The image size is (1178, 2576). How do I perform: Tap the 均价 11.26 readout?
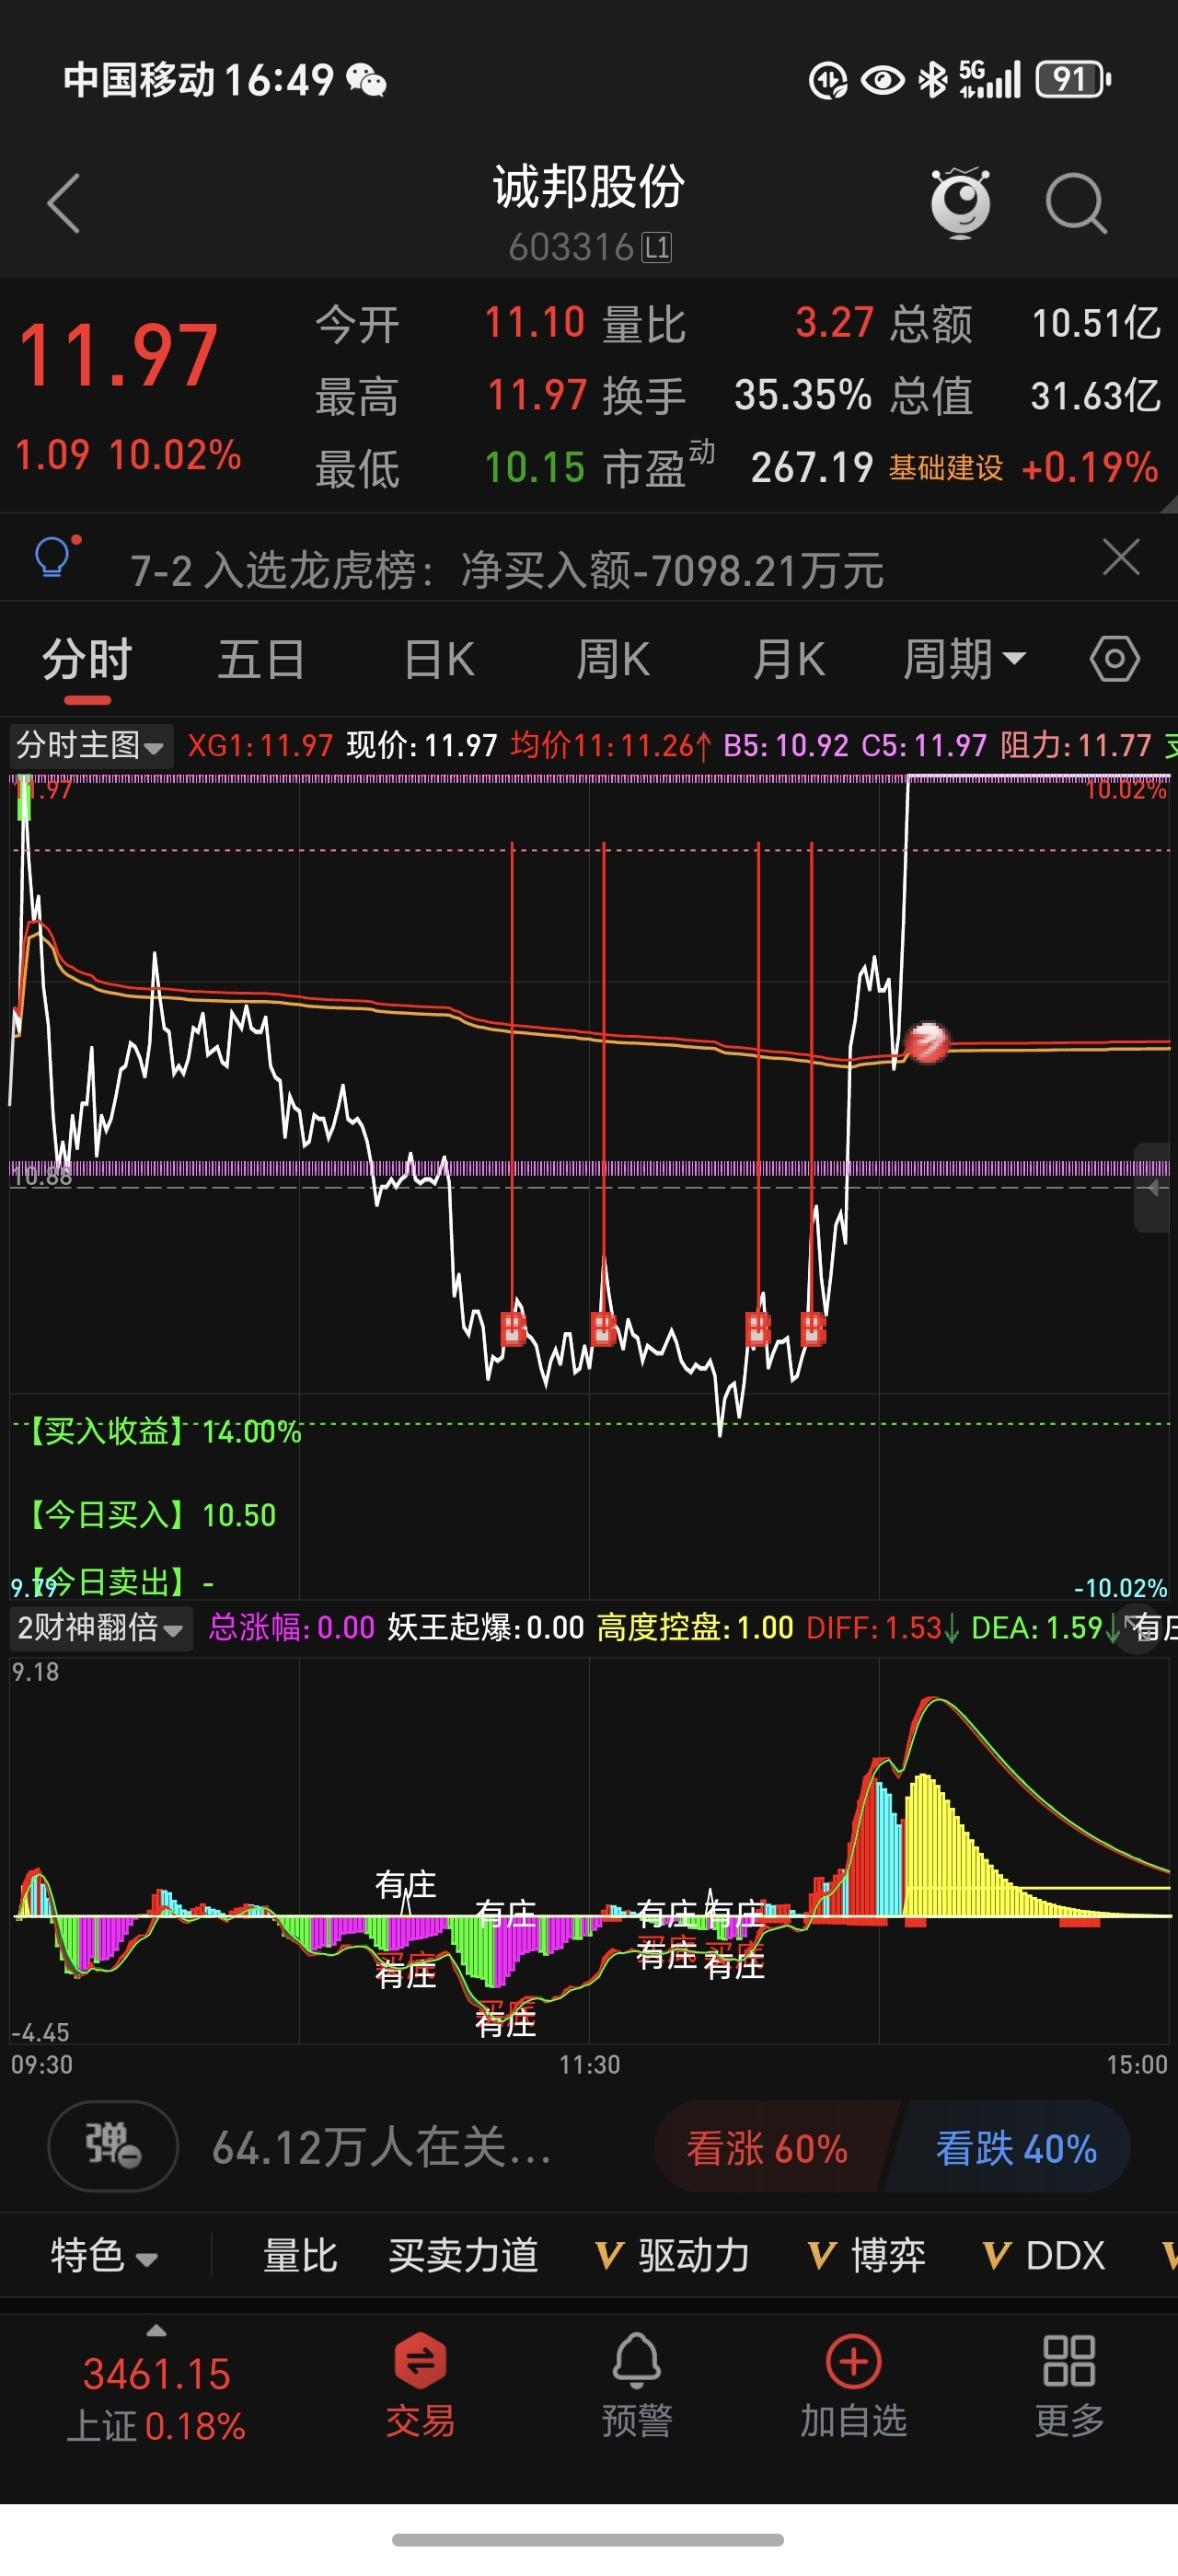click(x=611, y=746)
